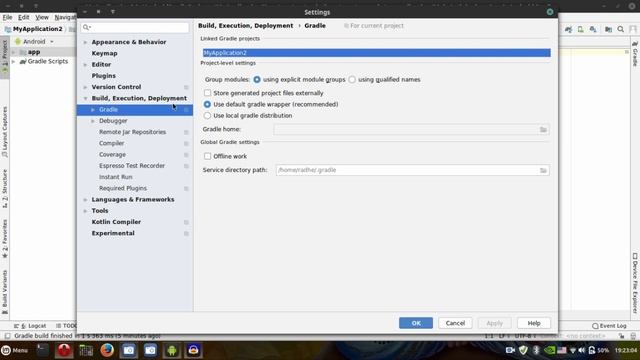
Task: Browse for Service directory path folder icon
Action: [543, 170]
